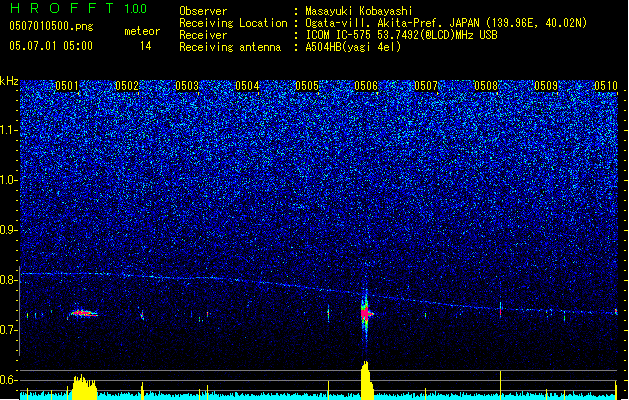Click the meteor count value 14
Viewport: 629px width, 400px height.
pyautogui.click(x=146, y=46)
